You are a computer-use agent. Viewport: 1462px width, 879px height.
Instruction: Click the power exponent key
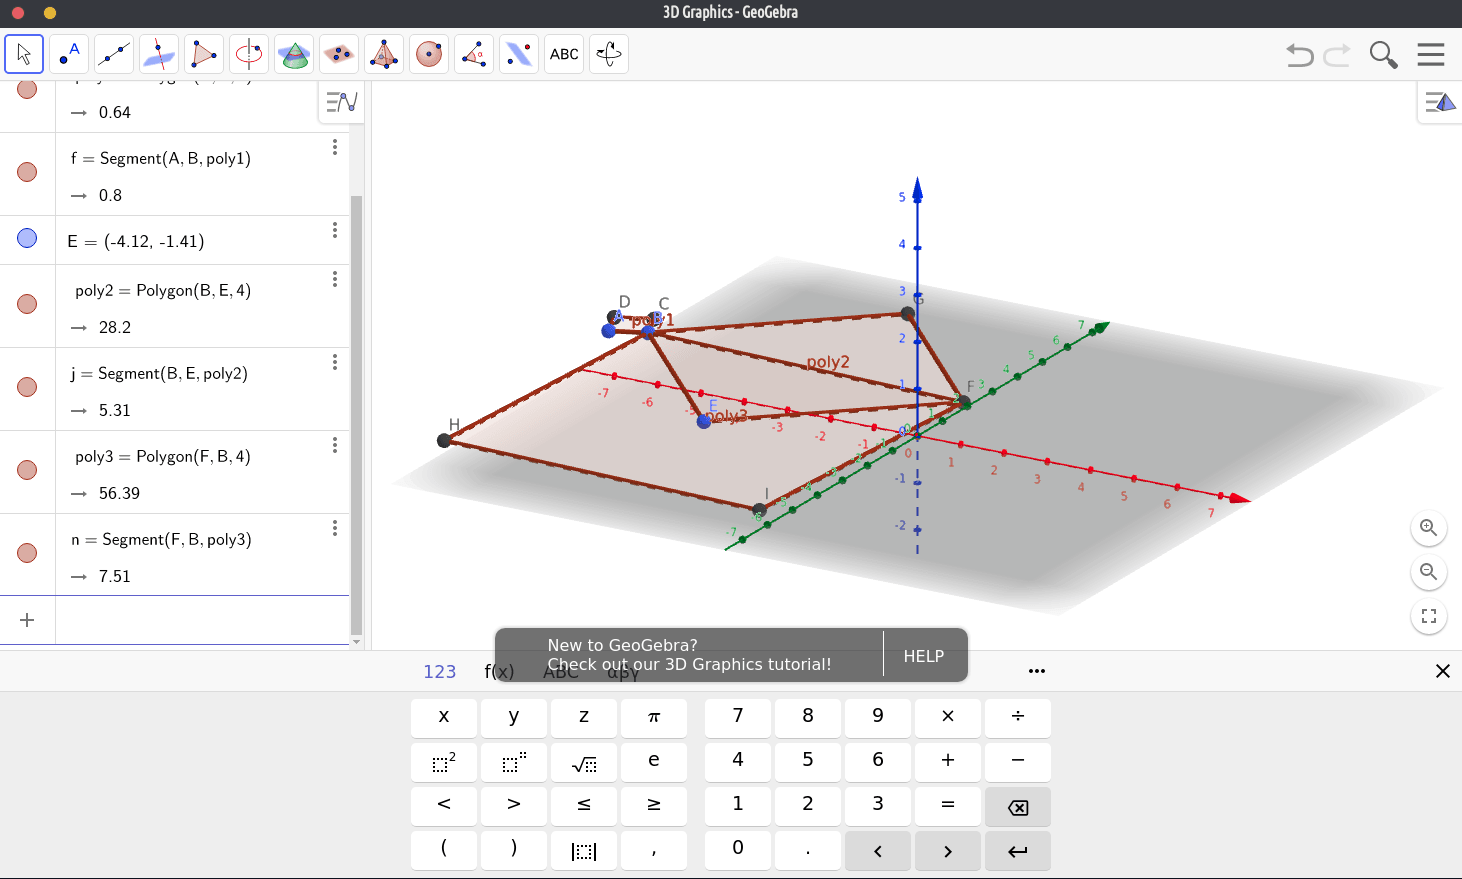[x=514, y=763]
